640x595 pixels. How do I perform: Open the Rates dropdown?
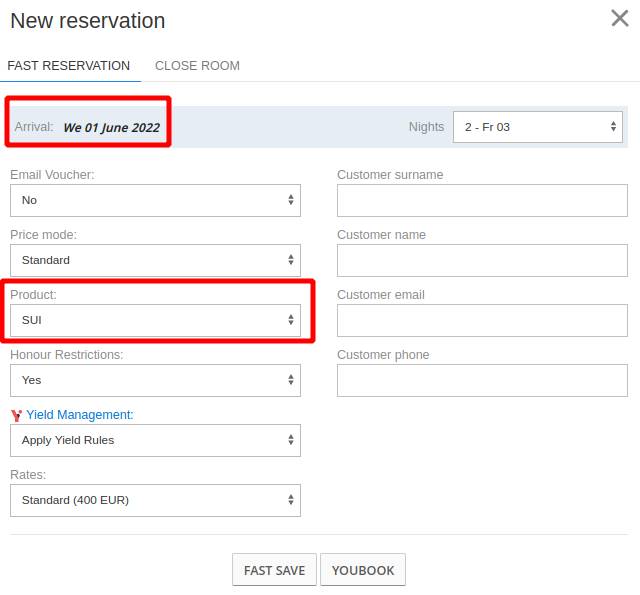(x=155, y=500)
